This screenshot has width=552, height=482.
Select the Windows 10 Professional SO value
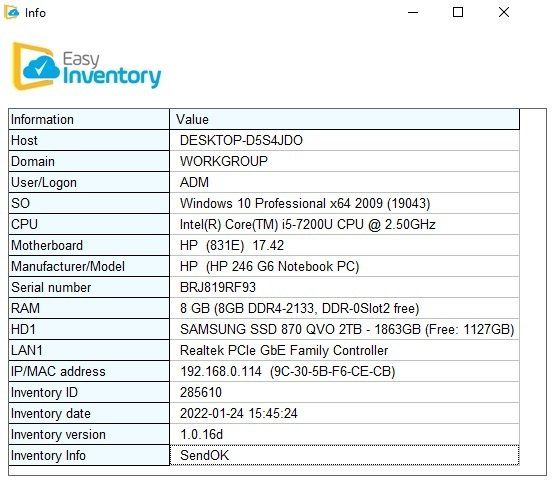point(345,204)
